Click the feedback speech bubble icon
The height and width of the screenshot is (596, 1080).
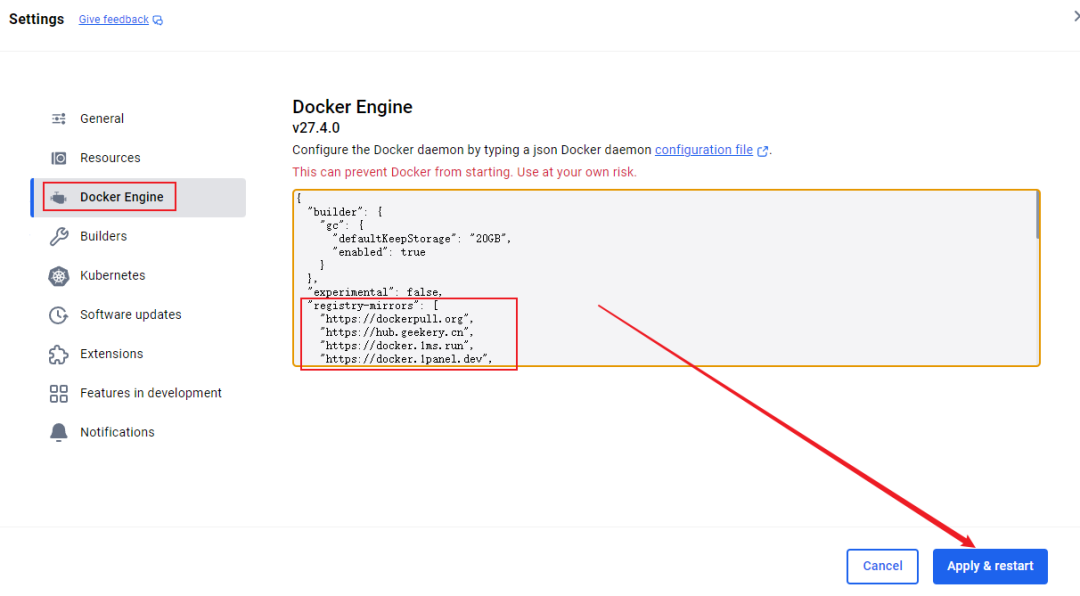pos(158,20)
